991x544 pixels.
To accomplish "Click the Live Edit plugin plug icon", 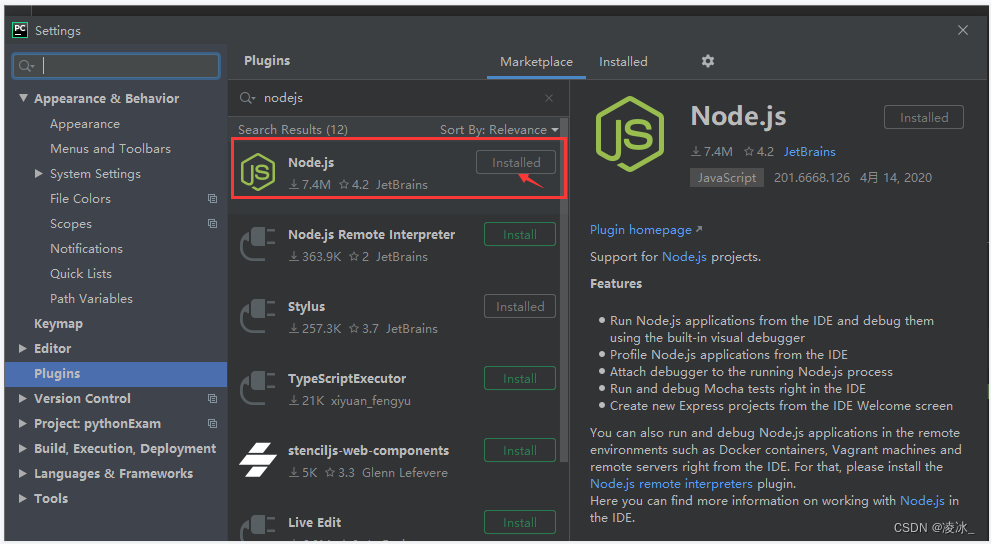I will tap(258, 528).
